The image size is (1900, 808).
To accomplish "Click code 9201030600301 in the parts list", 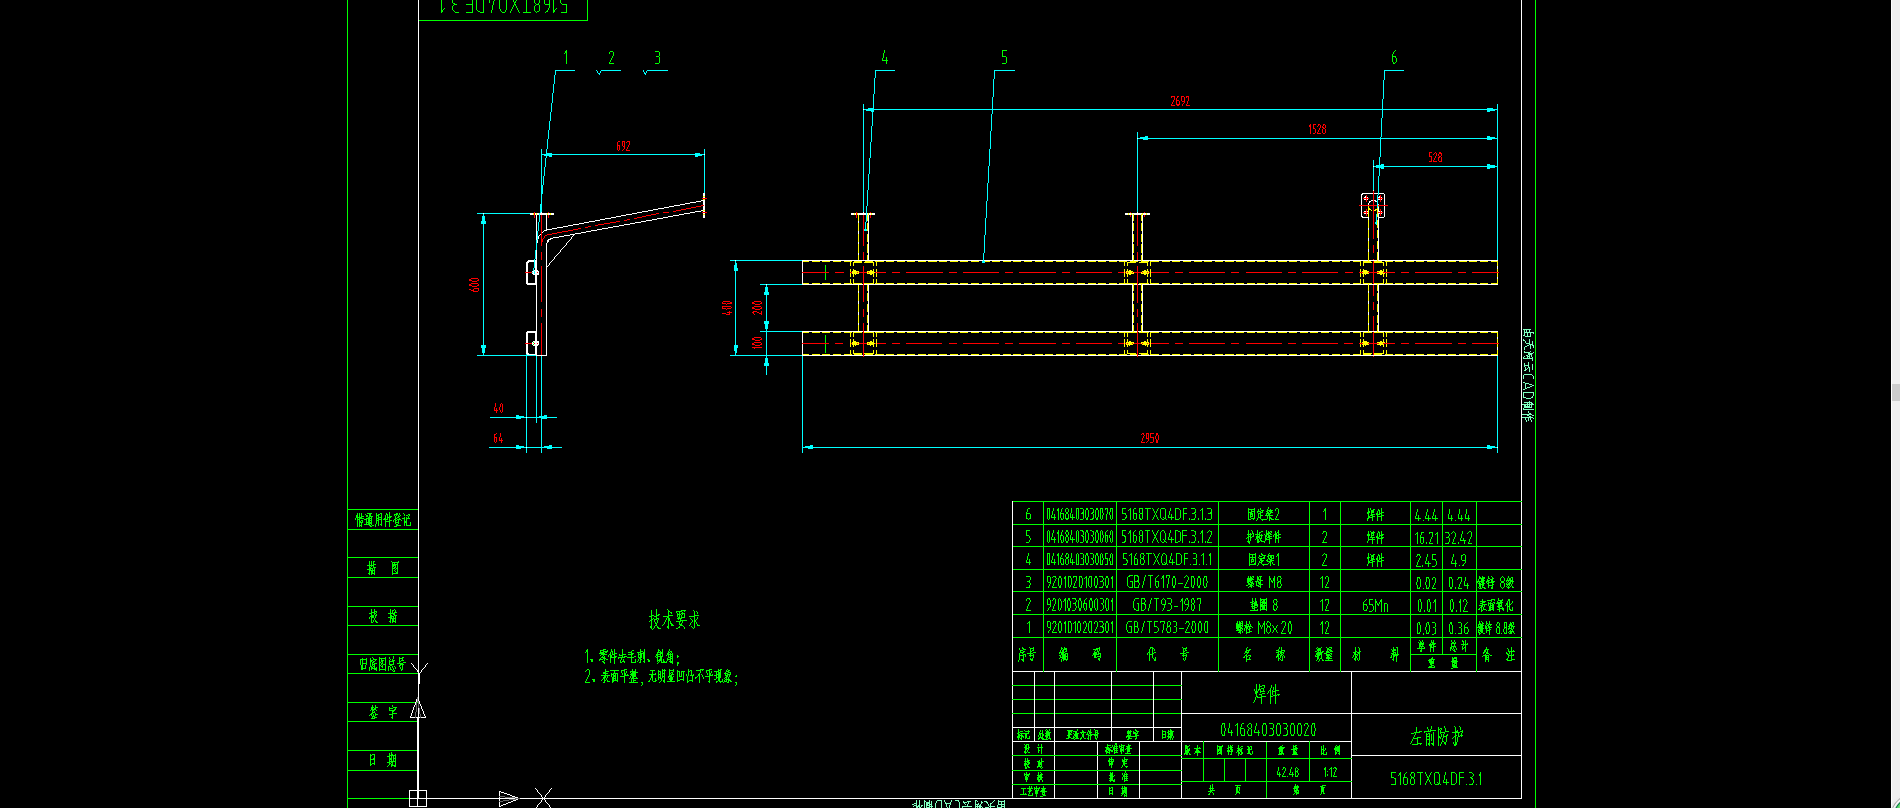I will [x=1079, y=605].
